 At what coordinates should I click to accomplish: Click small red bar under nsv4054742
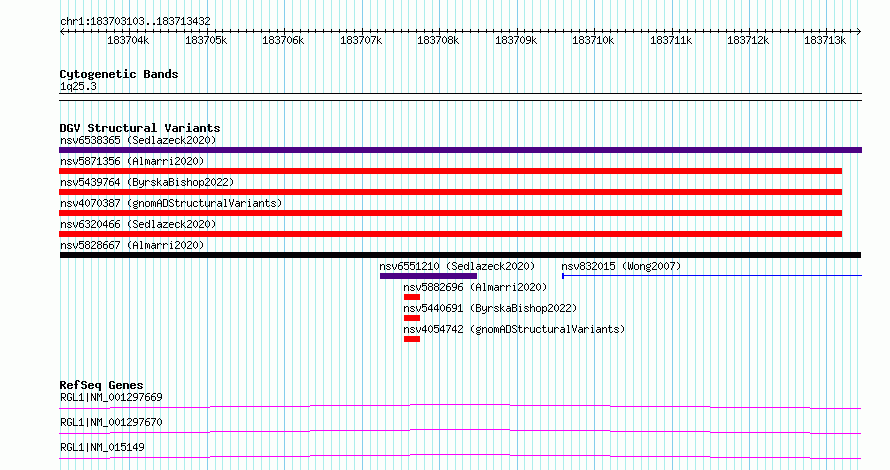[x=412, y=339]
